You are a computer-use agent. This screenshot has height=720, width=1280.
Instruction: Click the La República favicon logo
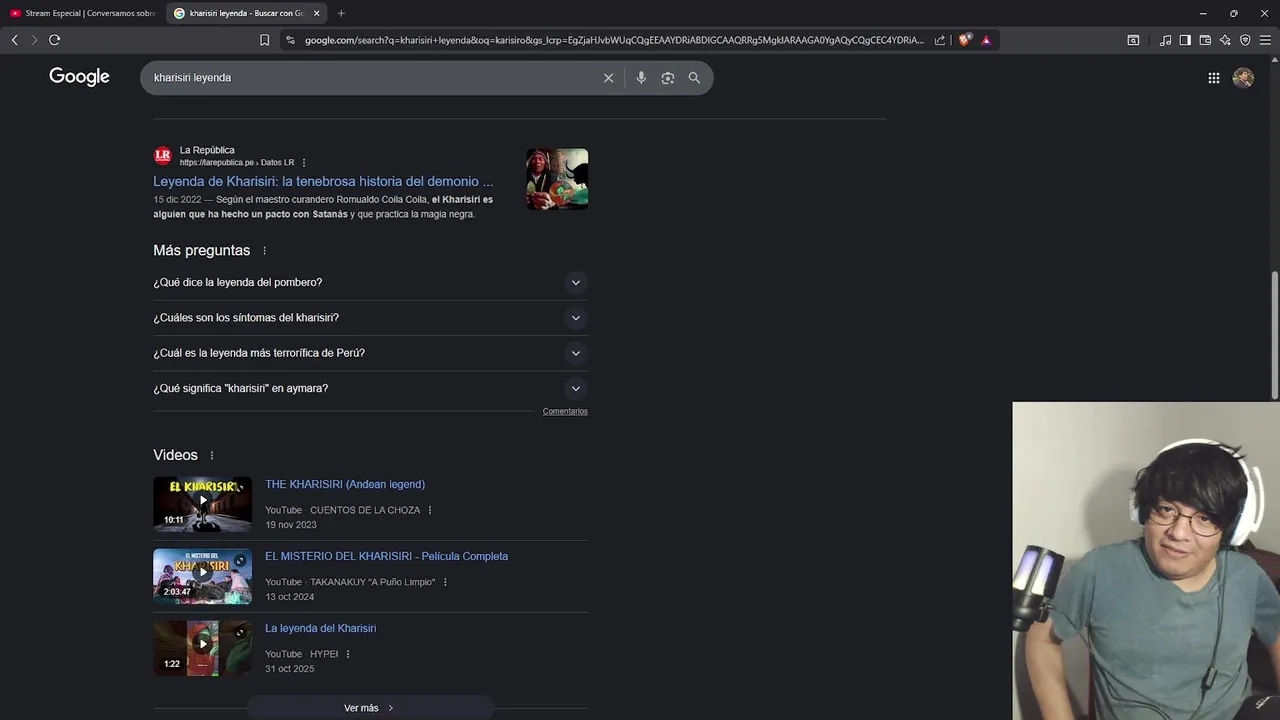pyautogui.click(x=162, y=156)
